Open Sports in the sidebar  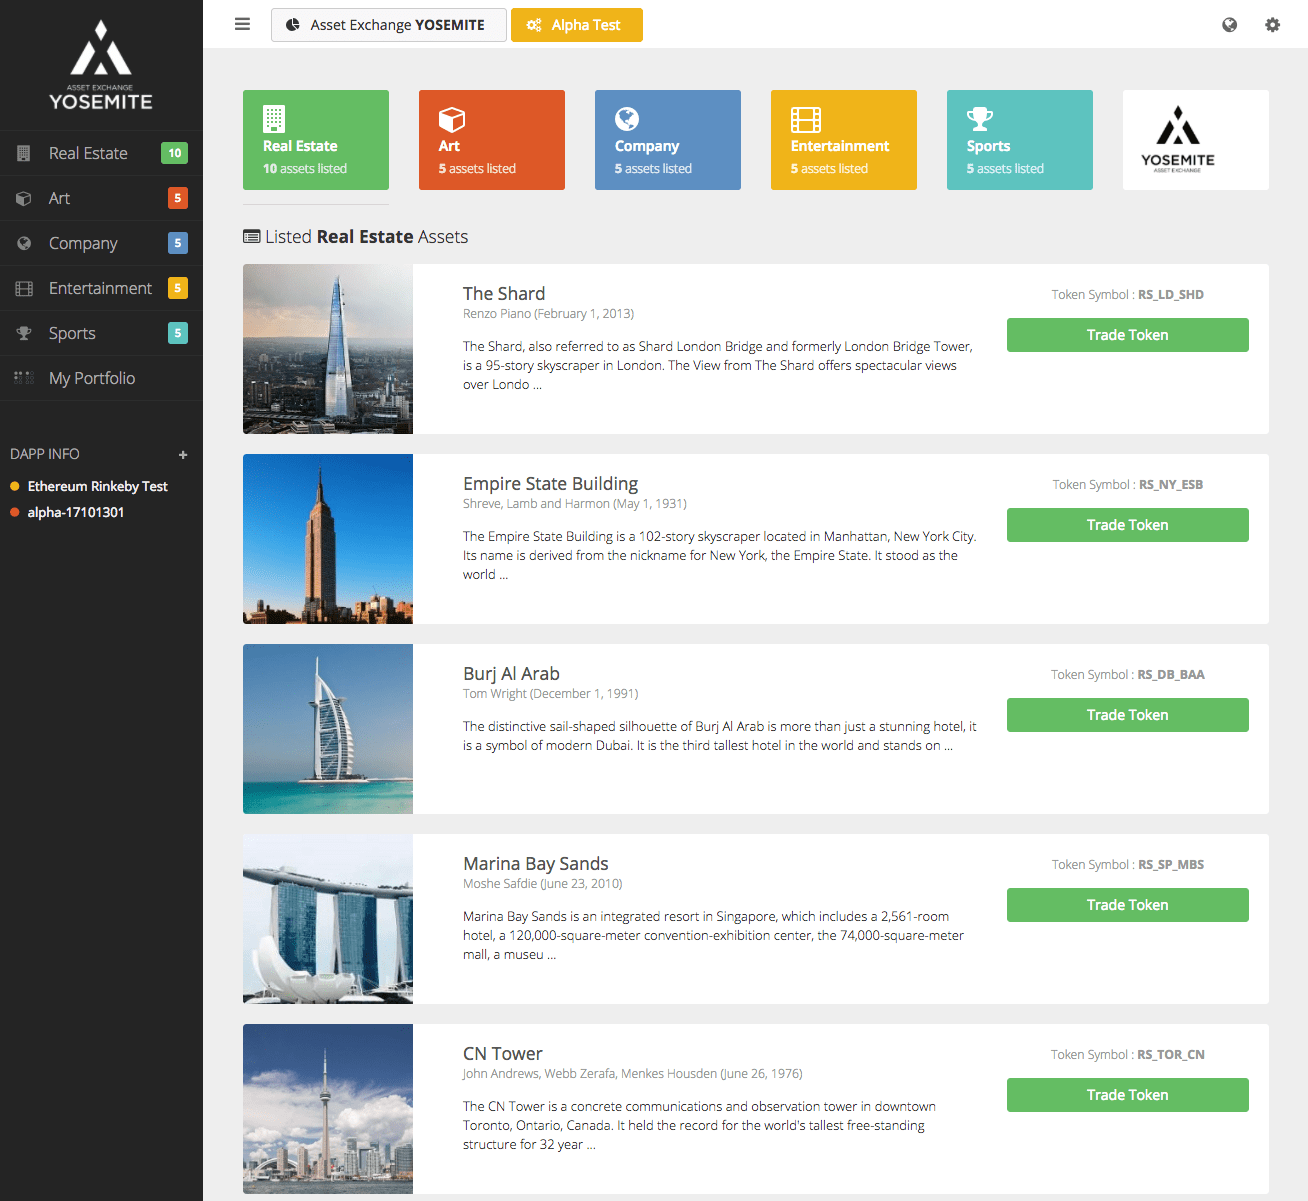pos(101,333)
